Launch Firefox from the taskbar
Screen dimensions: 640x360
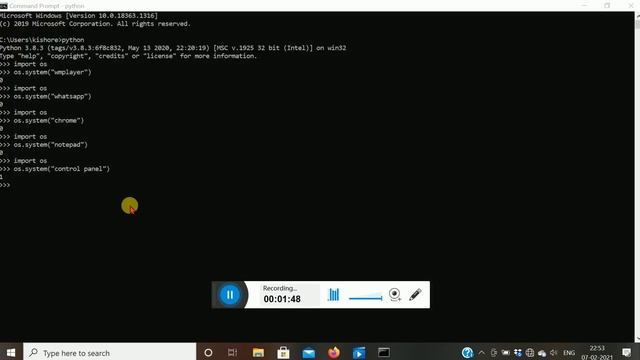coord(334,353)
